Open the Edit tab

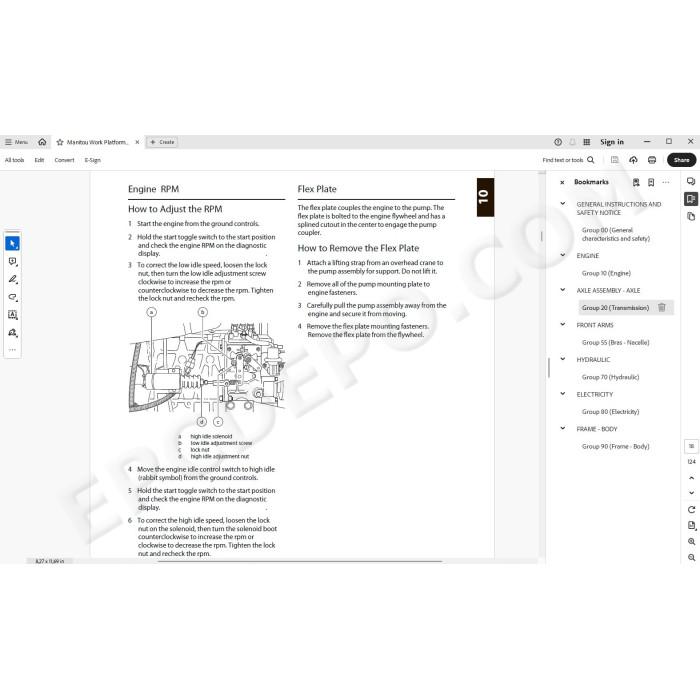tap(39, 160)
